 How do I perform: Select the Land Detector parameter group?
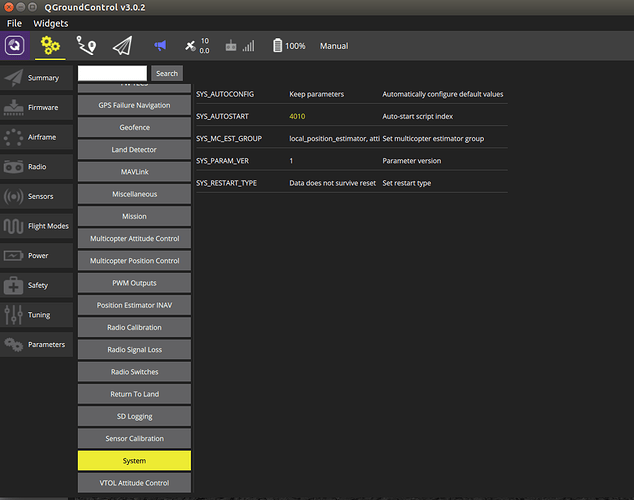(x=134, y=150)
